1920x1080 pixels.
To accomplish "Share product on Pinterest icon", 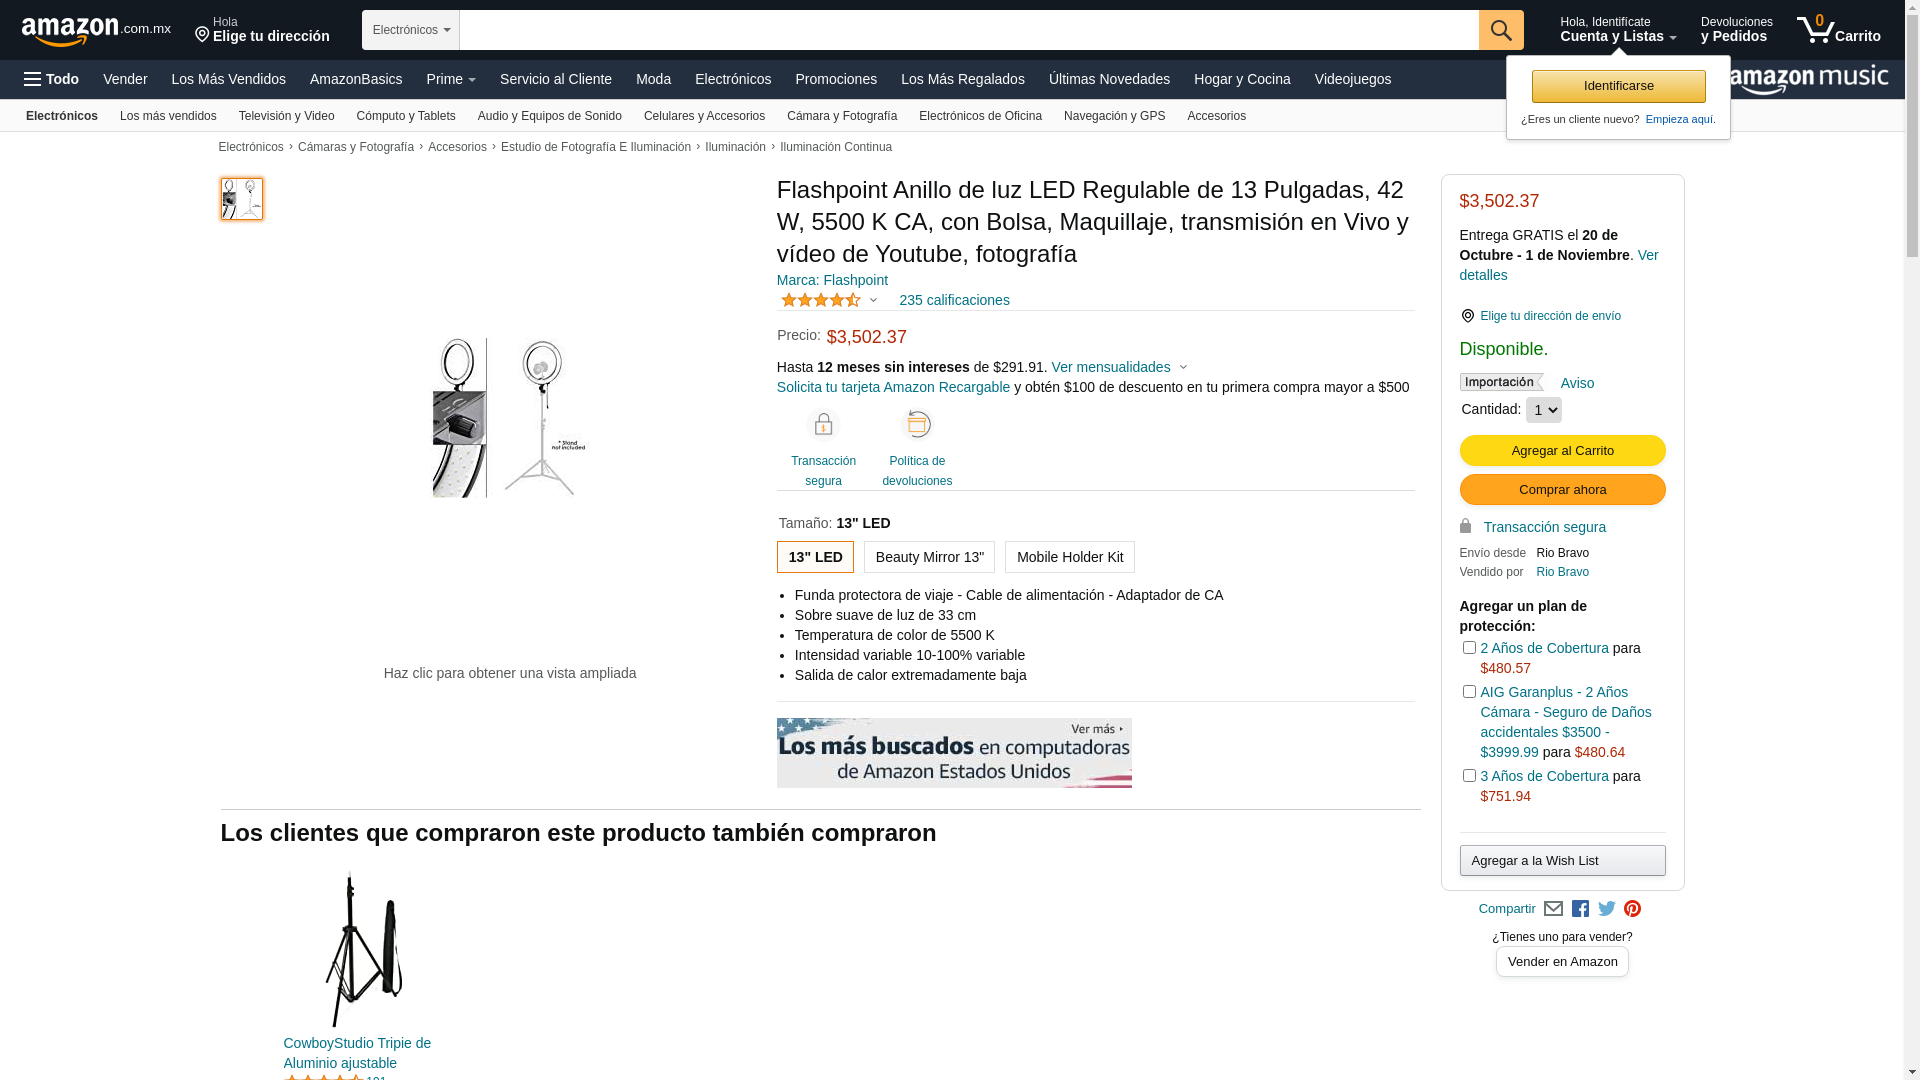I will pos(1633,909).
